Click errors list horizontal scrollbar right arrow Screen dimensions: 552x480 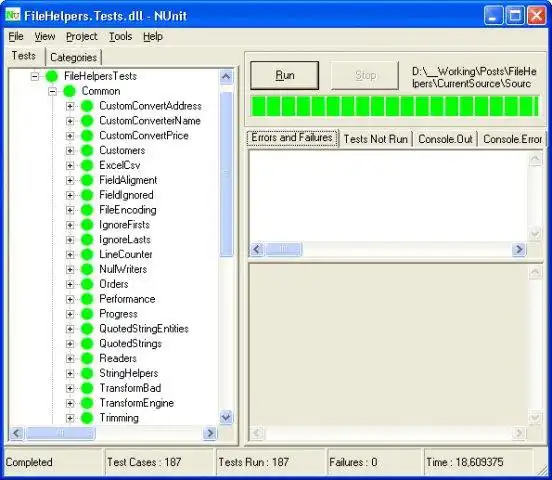point(519,249)
